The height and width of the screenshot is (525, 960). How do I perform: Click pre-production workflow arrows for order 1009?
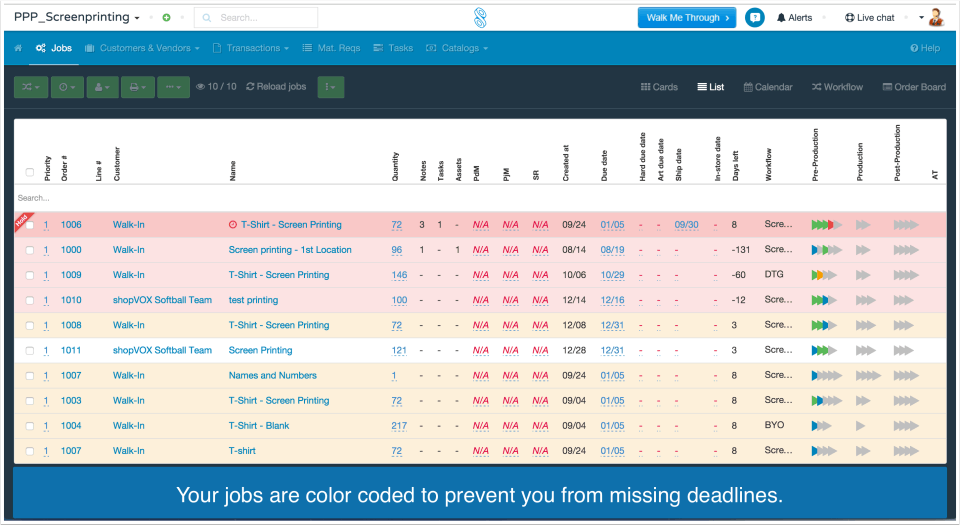click(x=825, y=275)
